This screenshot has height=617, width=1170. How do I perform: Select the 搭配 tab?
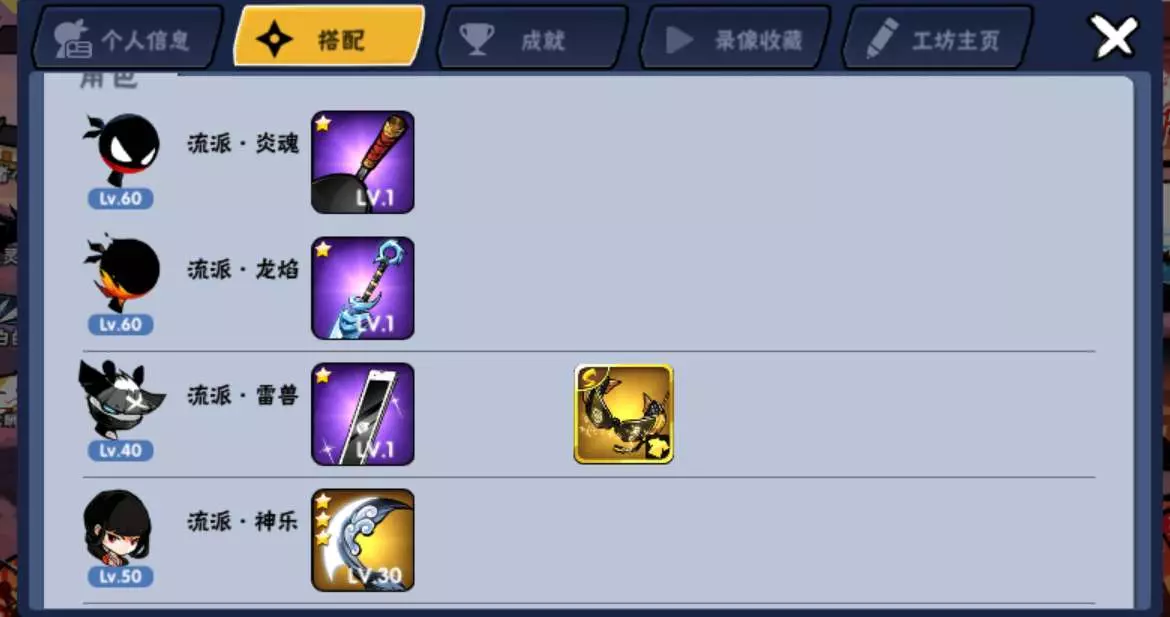[x=329, y=37]
